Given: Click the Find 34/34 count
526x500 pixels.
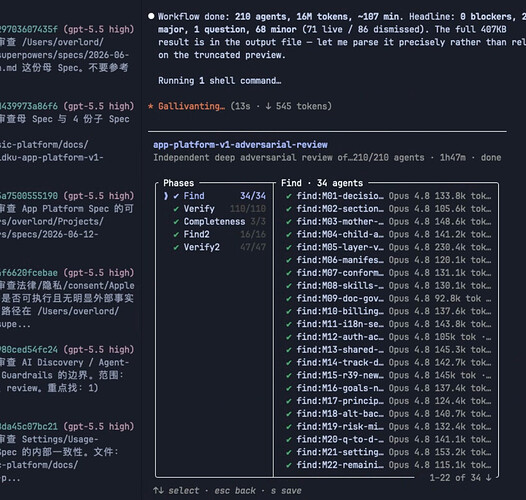Looking at the screenshot, I should coord(253,196).
